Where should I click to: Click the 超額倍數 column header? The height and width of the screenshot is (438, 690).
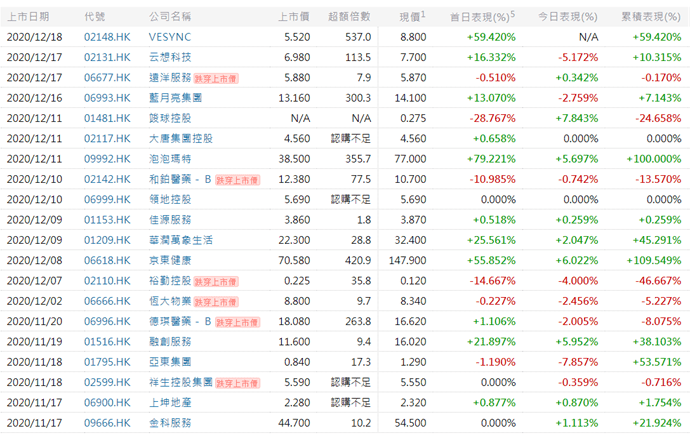[349, 17]
